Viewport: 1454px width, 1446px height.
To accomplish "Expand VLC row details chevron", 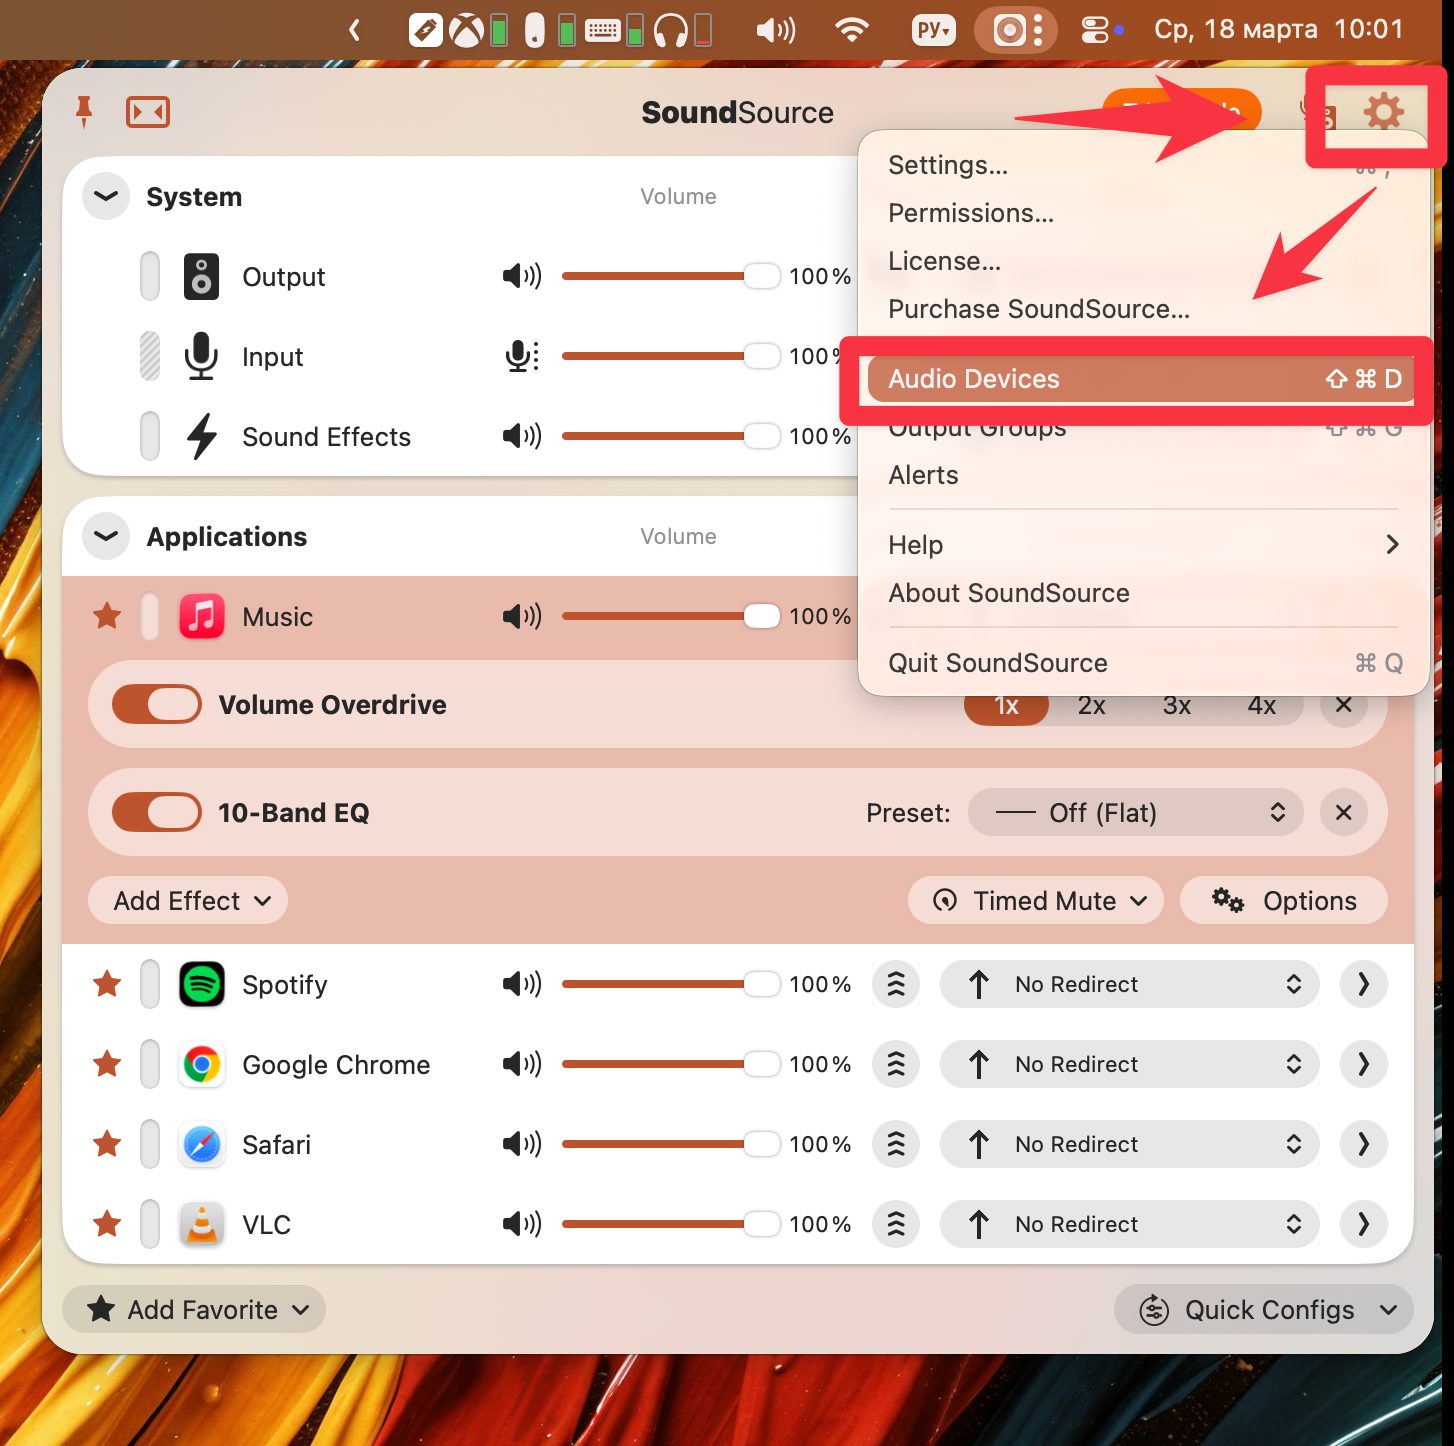I will tap(1364, 1224).
